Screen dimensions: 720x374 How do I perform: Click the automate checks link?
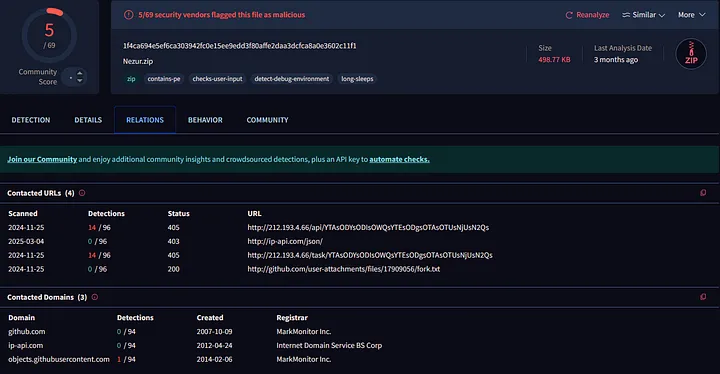pyautogui.click(x=399, y=159)
